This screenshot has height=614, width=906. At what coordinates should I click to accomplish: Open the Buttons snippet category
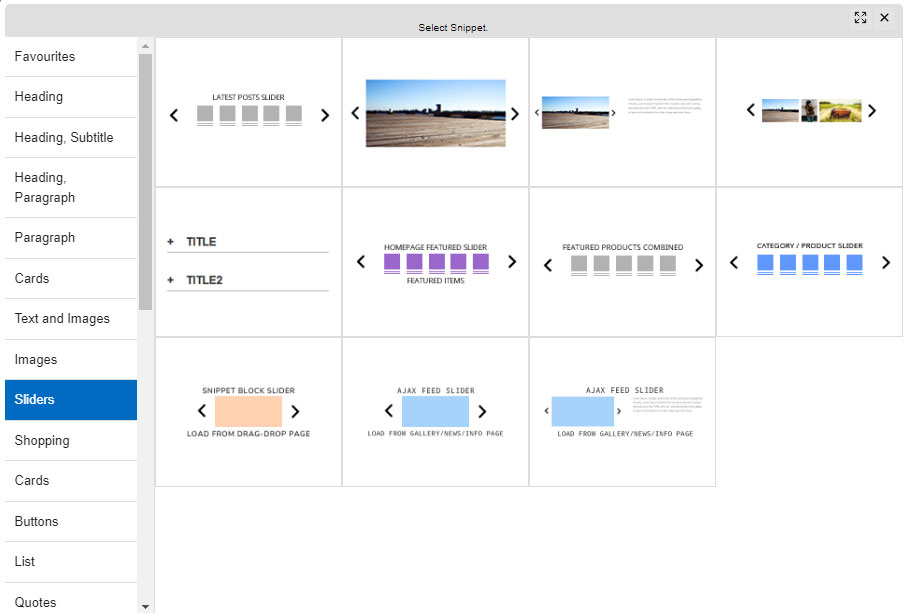71,522
